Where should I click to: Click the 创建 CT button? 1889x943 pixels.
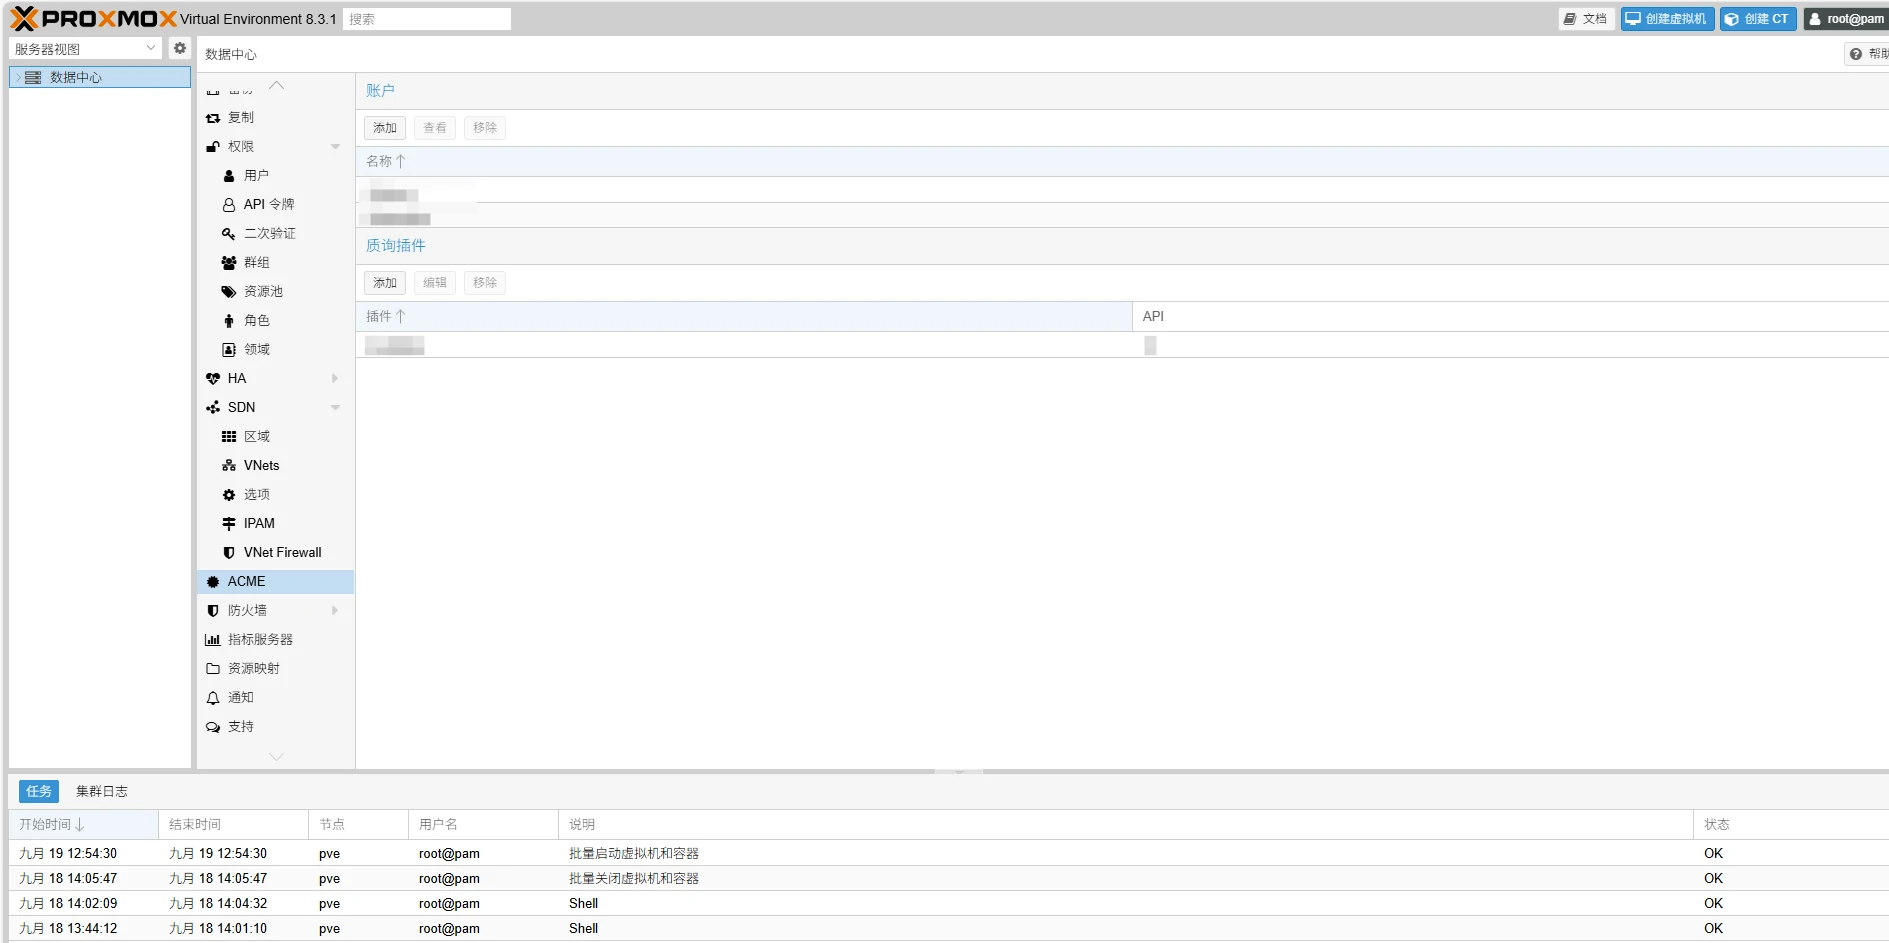coord(1758,19)
